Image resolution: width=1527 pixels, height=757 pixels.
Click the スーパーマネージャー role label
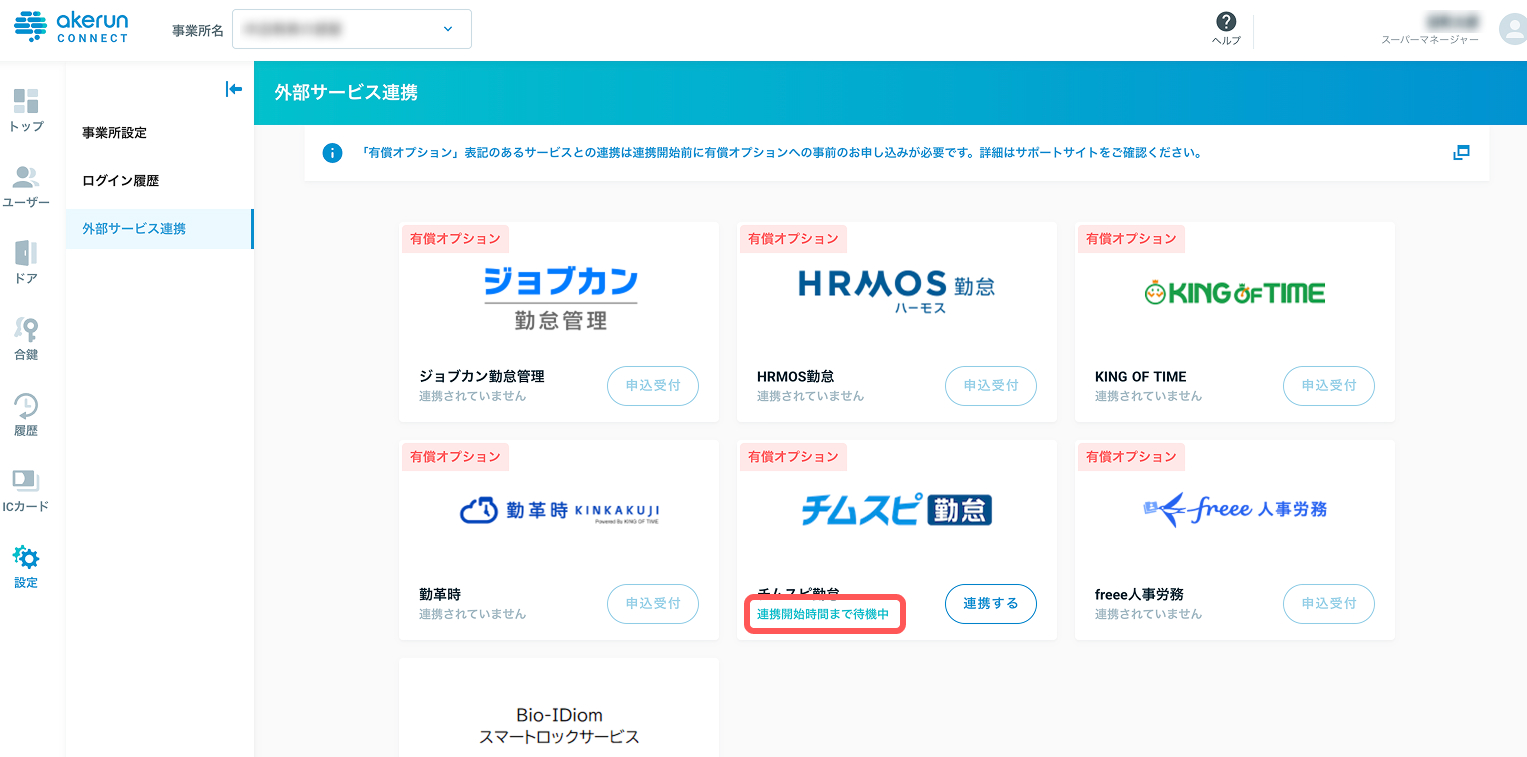[x=1430, y=40]
